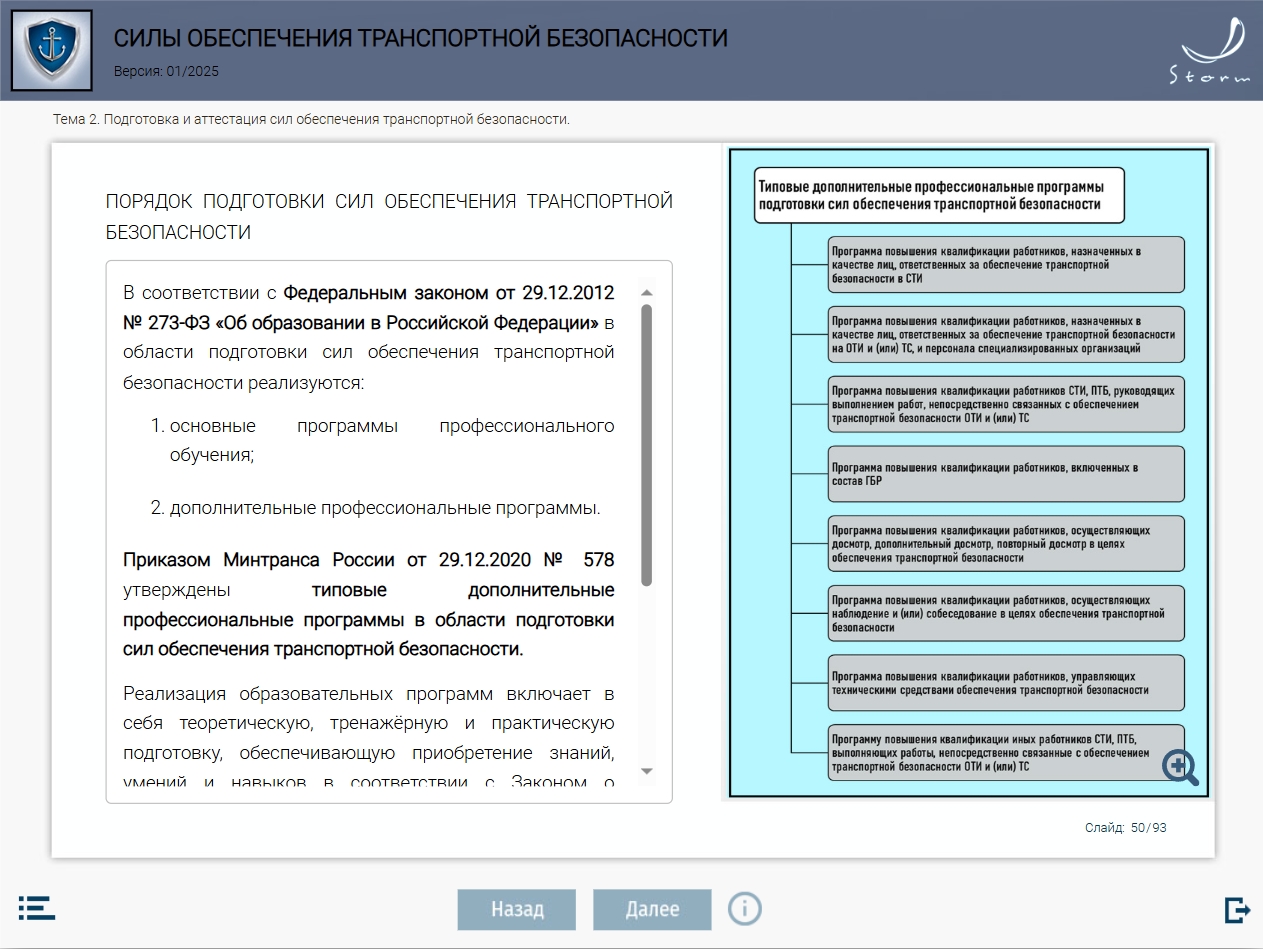This screenshot has height=949, width=1263.
Task: Click diagram box about безопасности в СТИ
Action: [x=1007, y=265]
